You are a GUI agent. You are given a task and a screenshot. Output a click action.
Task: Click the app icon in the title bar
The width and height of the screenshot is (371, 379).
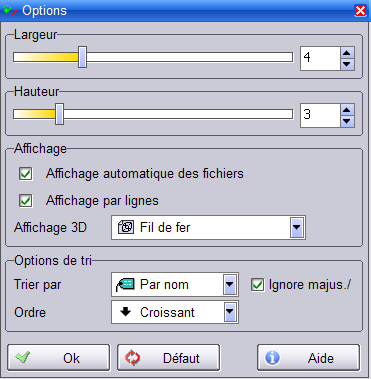click(x=10, y=11)
